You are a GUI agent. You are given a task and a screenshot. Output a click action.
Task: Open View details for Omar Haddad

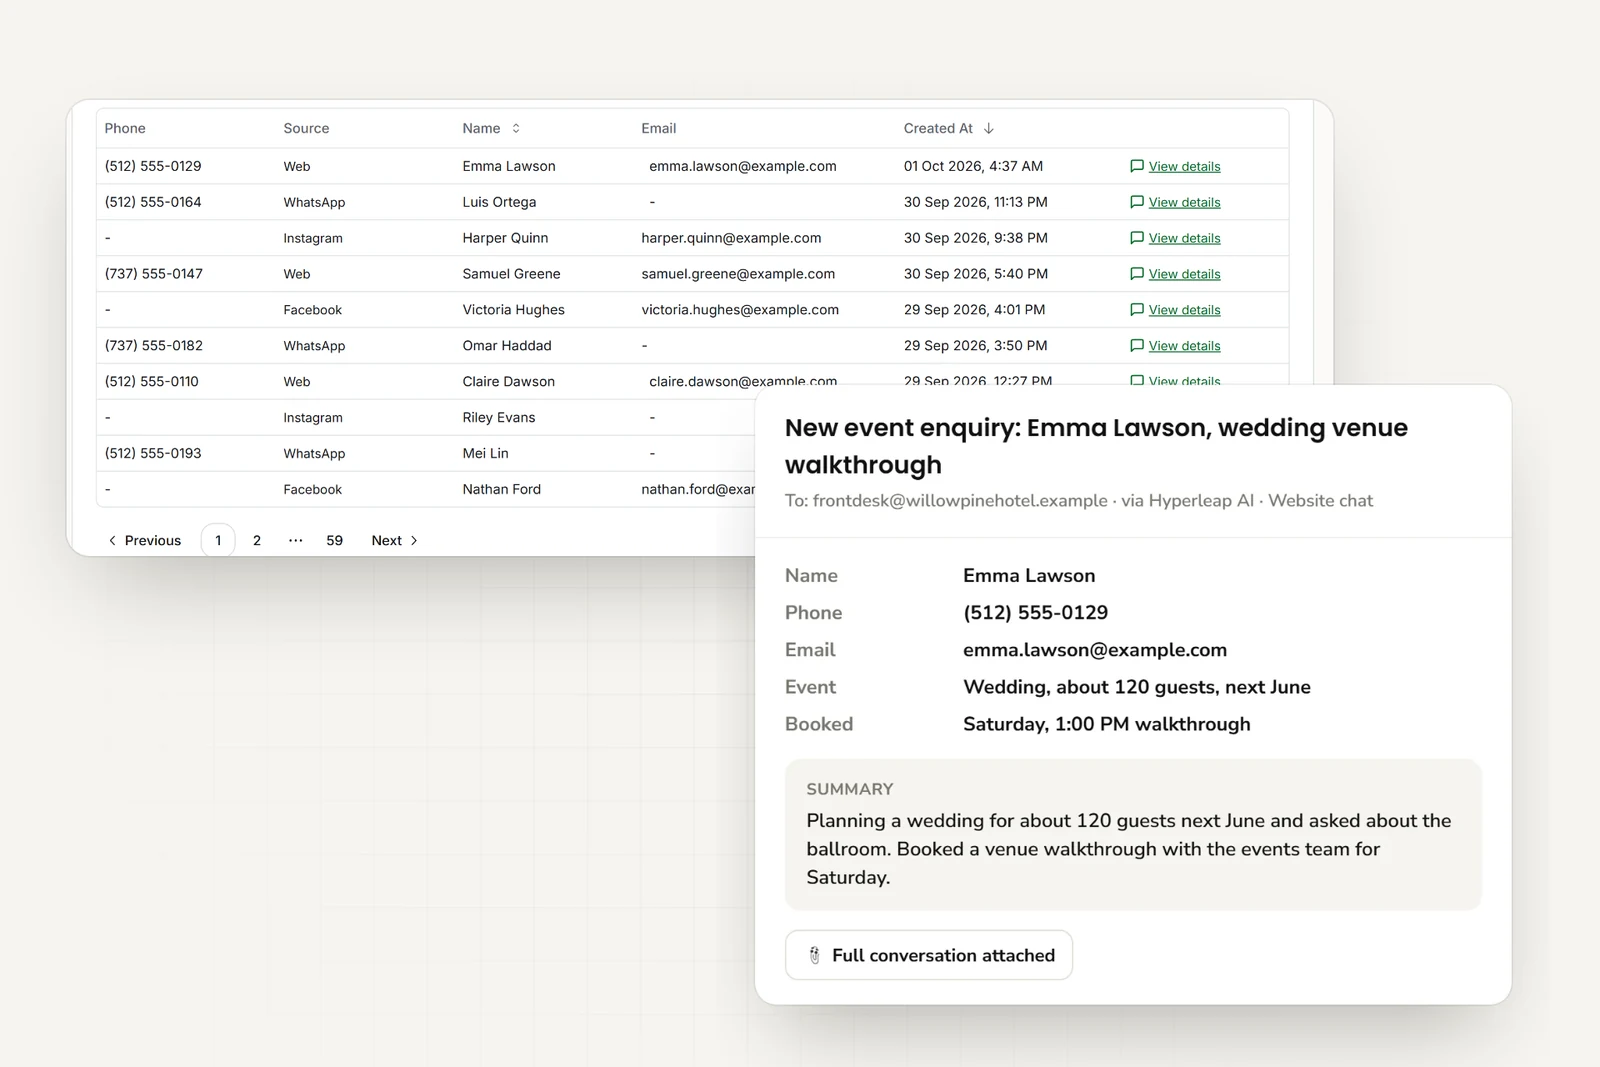(1184, 346)
